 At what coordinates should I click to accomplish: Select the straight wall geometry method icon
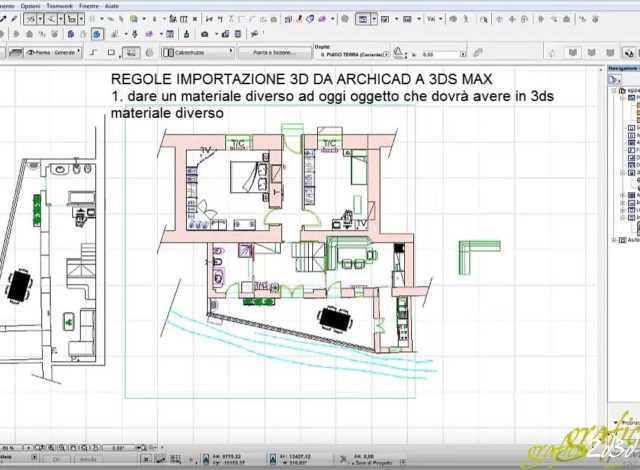94,52
